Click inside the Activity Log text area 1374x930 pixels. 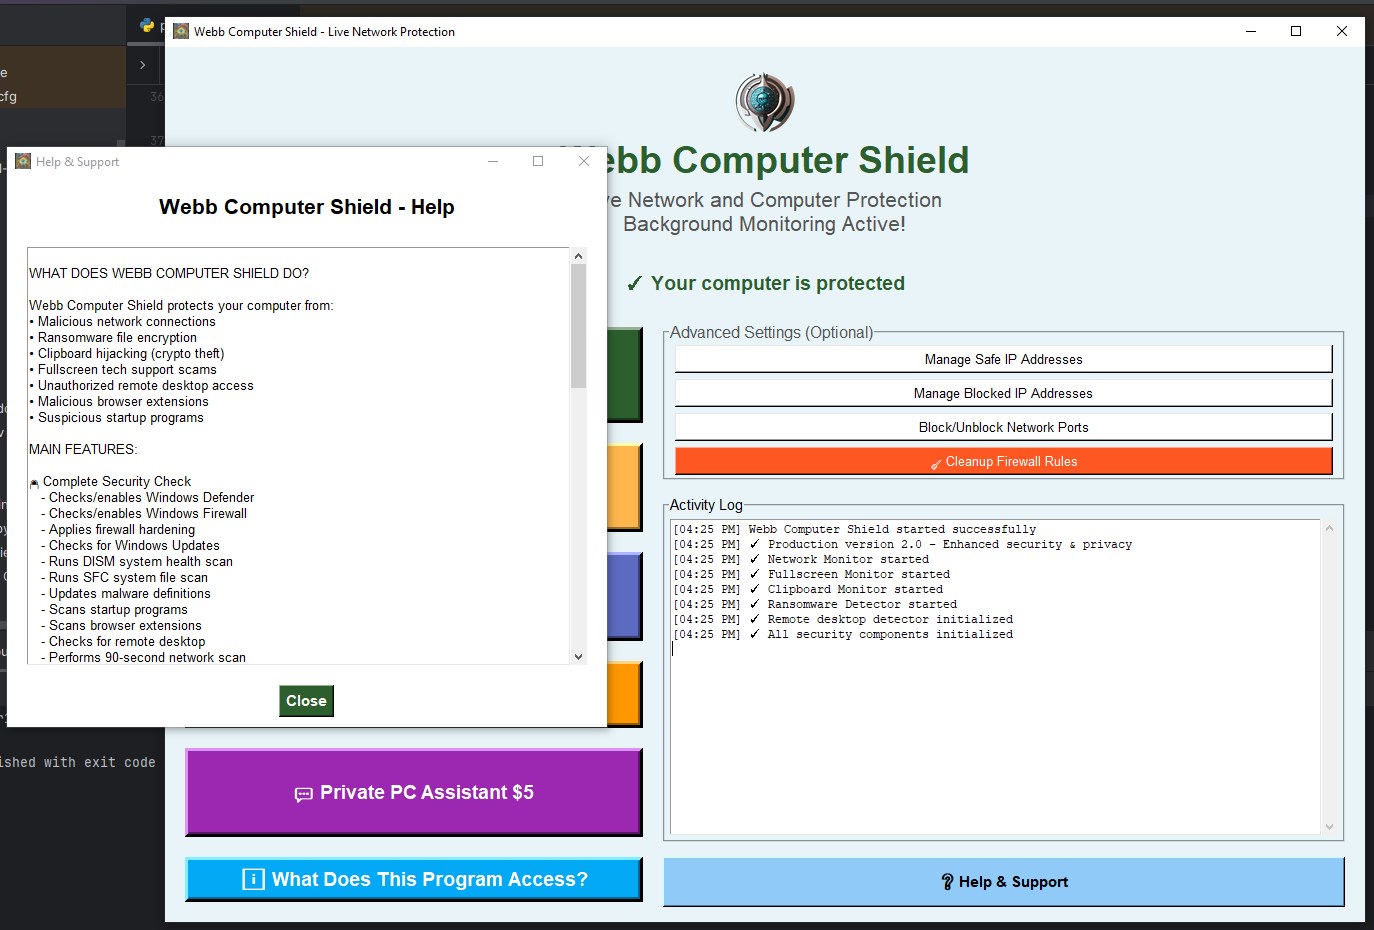(x=995, y=675)
